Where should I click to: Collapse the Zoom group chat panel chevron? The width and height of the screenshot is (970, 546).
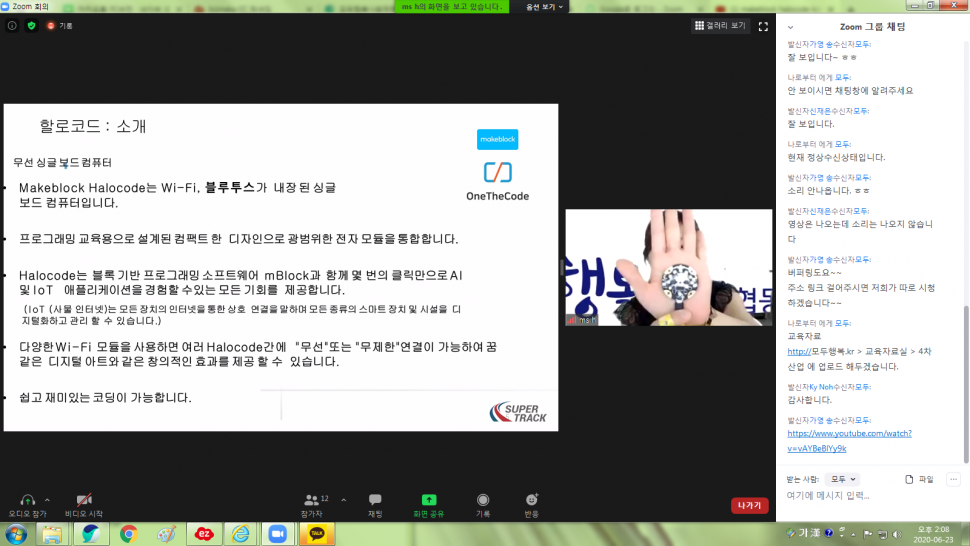790,27
